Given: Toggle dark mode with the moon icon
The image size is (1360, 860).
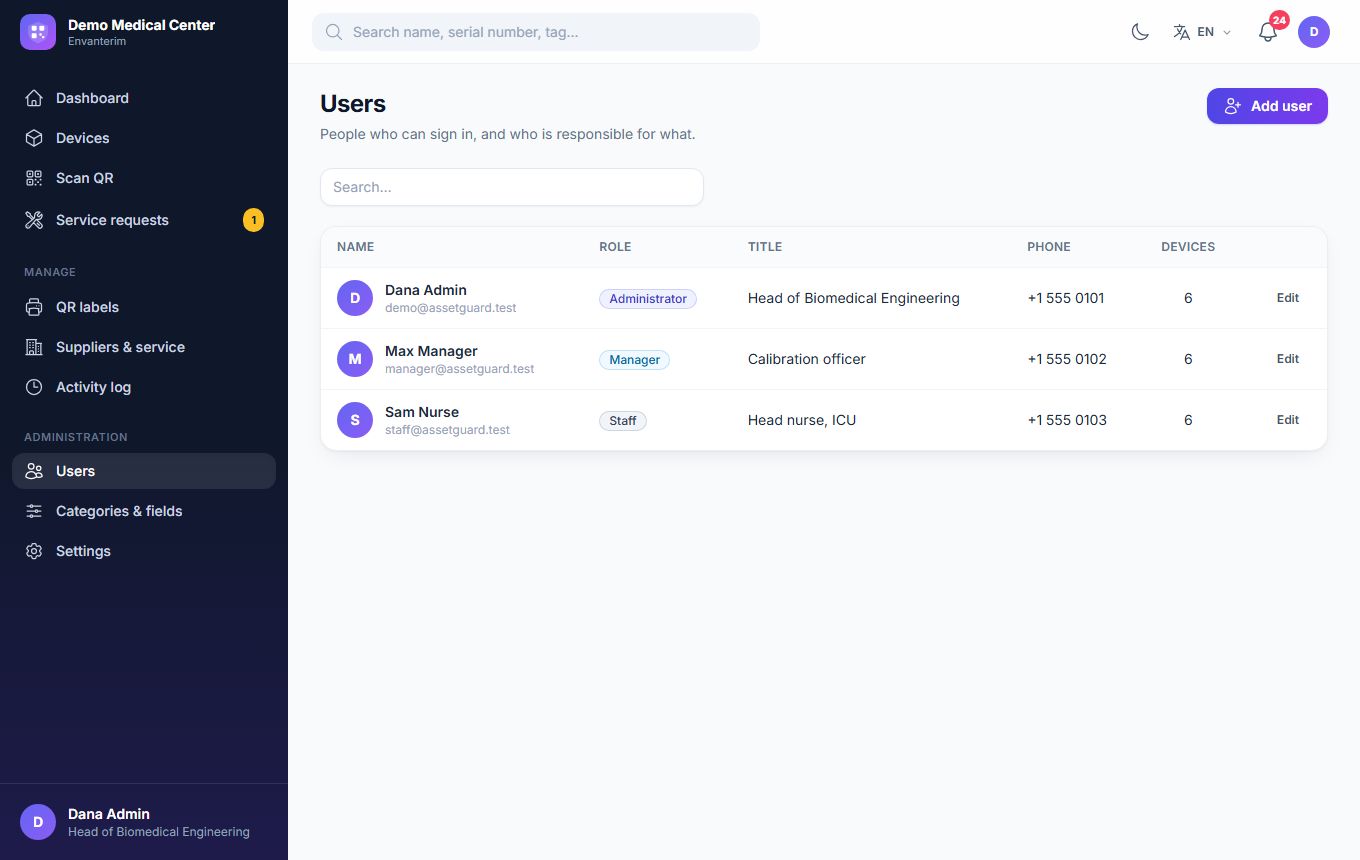Looking at the screenshot, I should [1140, 32].
